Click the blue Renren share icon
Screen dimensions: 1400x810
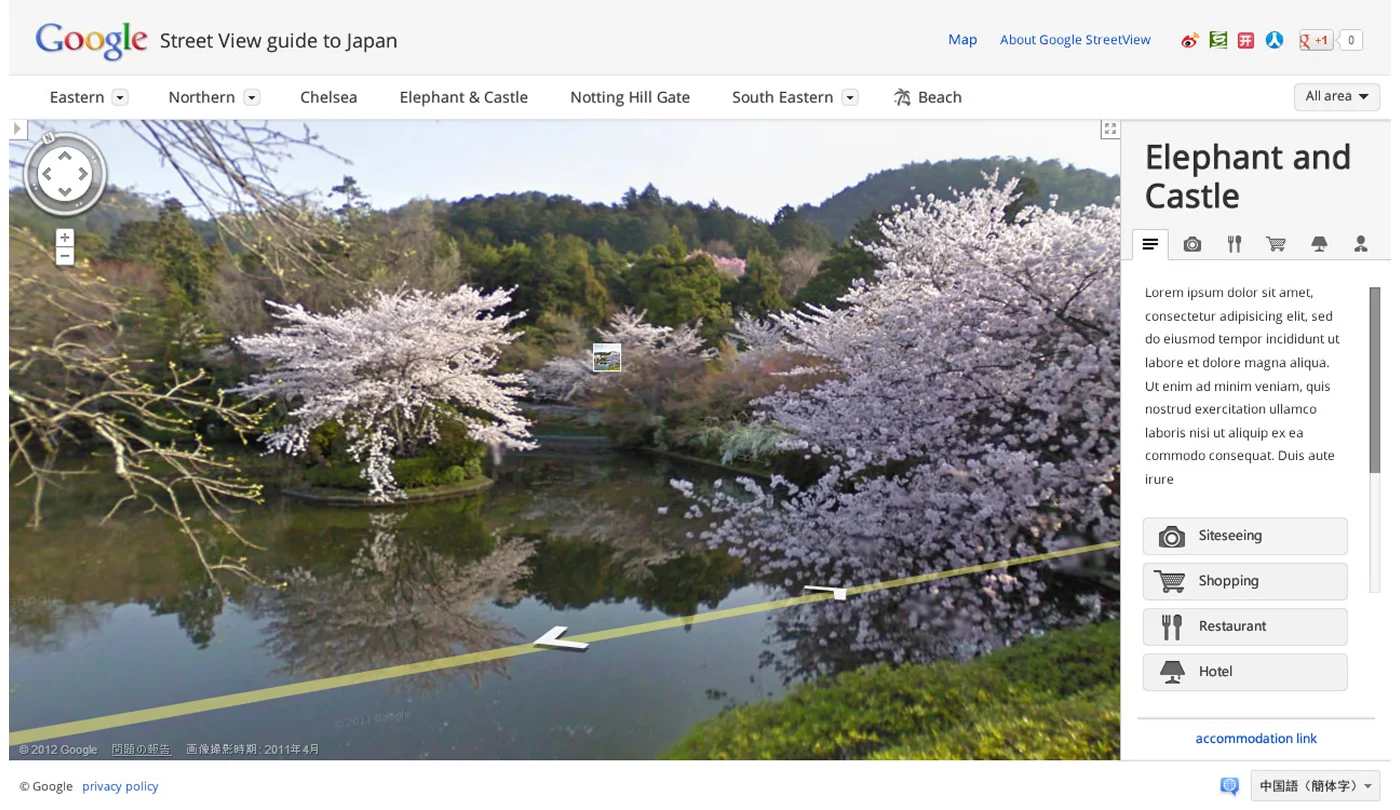coord(1274,41)
